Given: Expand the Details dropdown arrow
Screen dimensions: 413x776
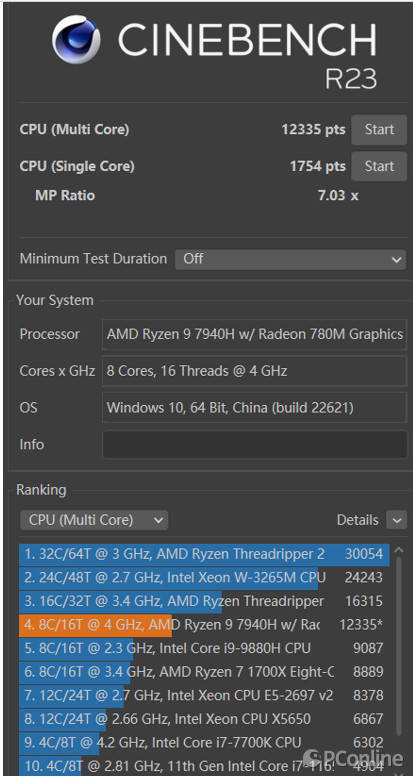Looking at the screenshot, I should [x=397, y=520].
